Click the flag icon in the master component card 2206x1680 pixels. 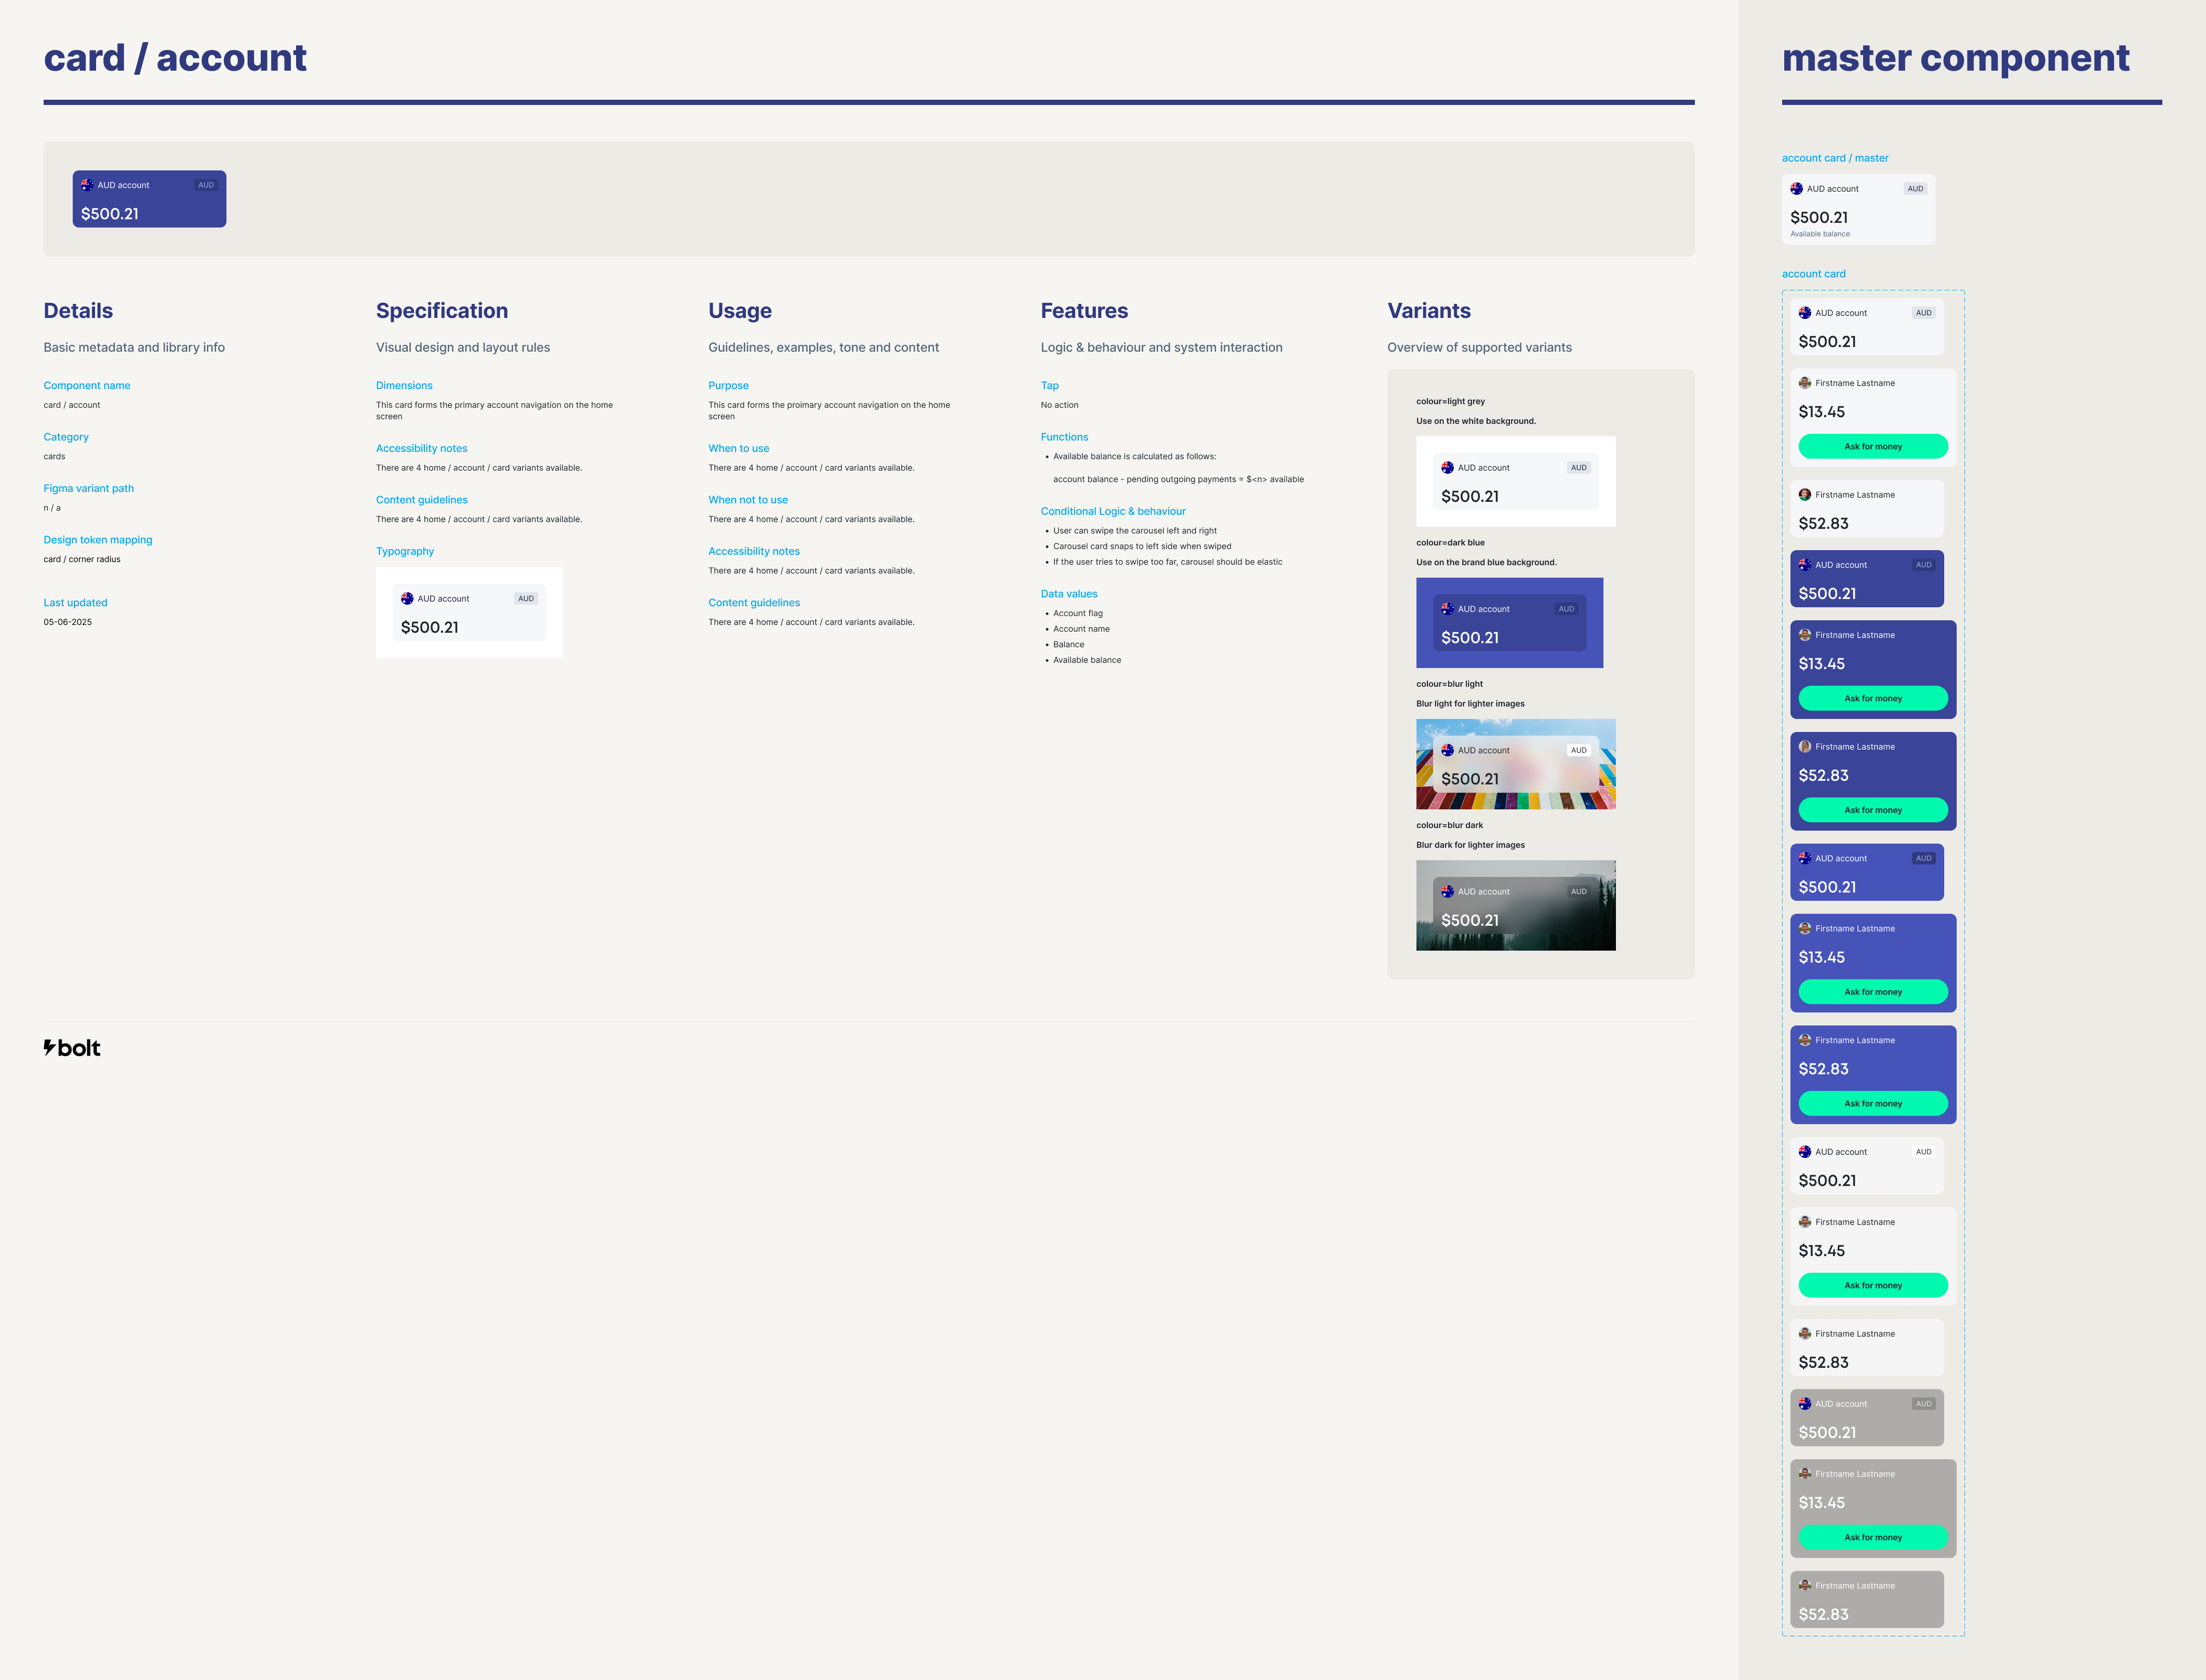tap(1796, 188)
